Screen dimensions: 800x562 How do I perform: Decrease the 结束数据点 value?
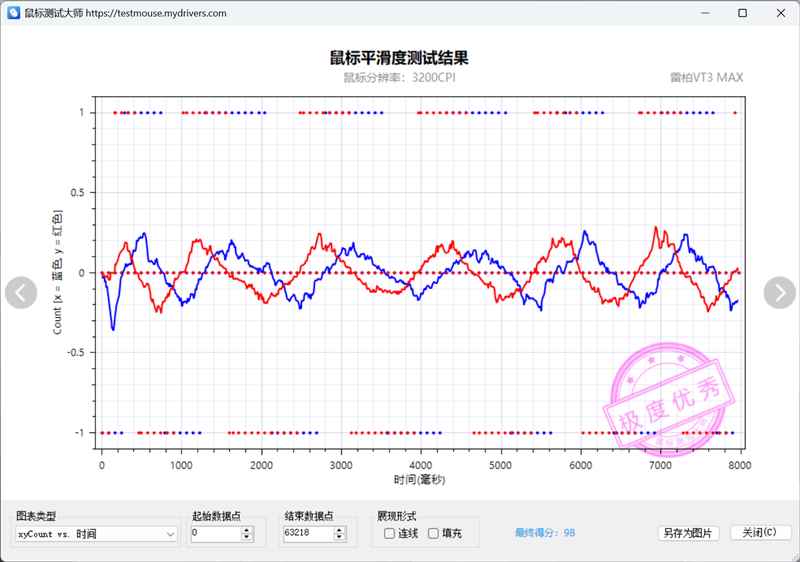click(339, 538)
